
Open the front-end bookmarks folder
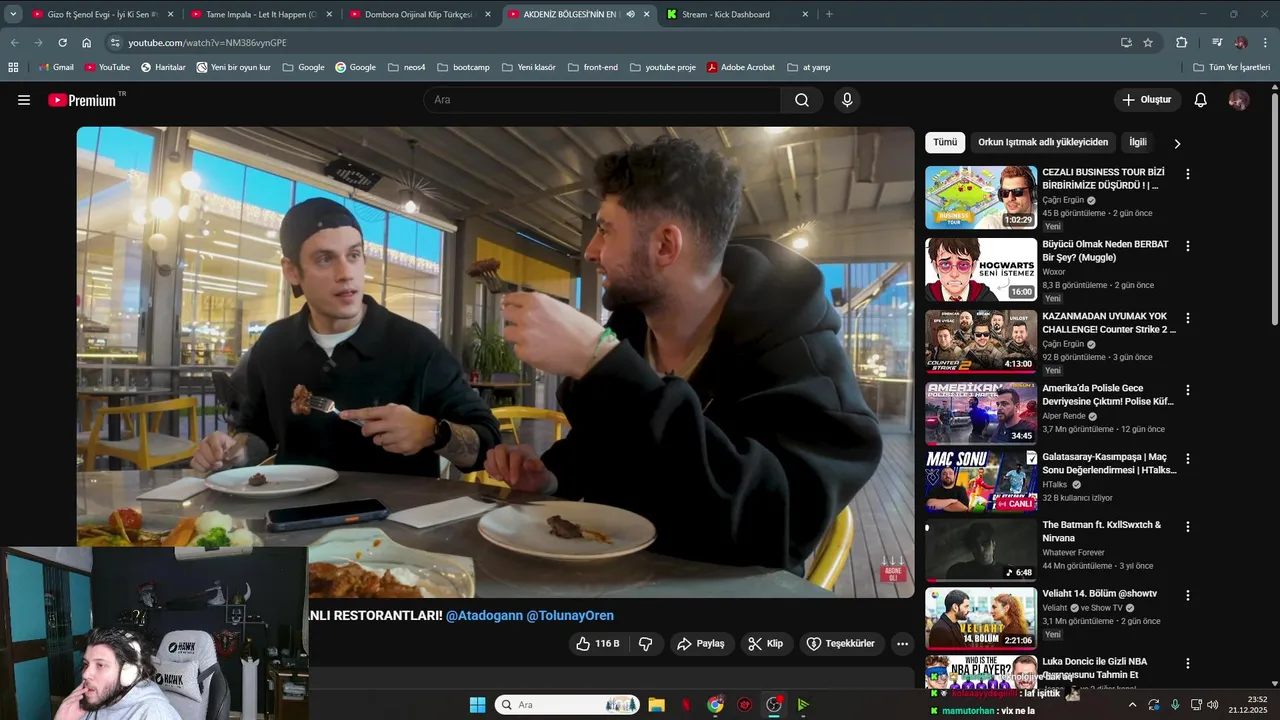[592, 67]
